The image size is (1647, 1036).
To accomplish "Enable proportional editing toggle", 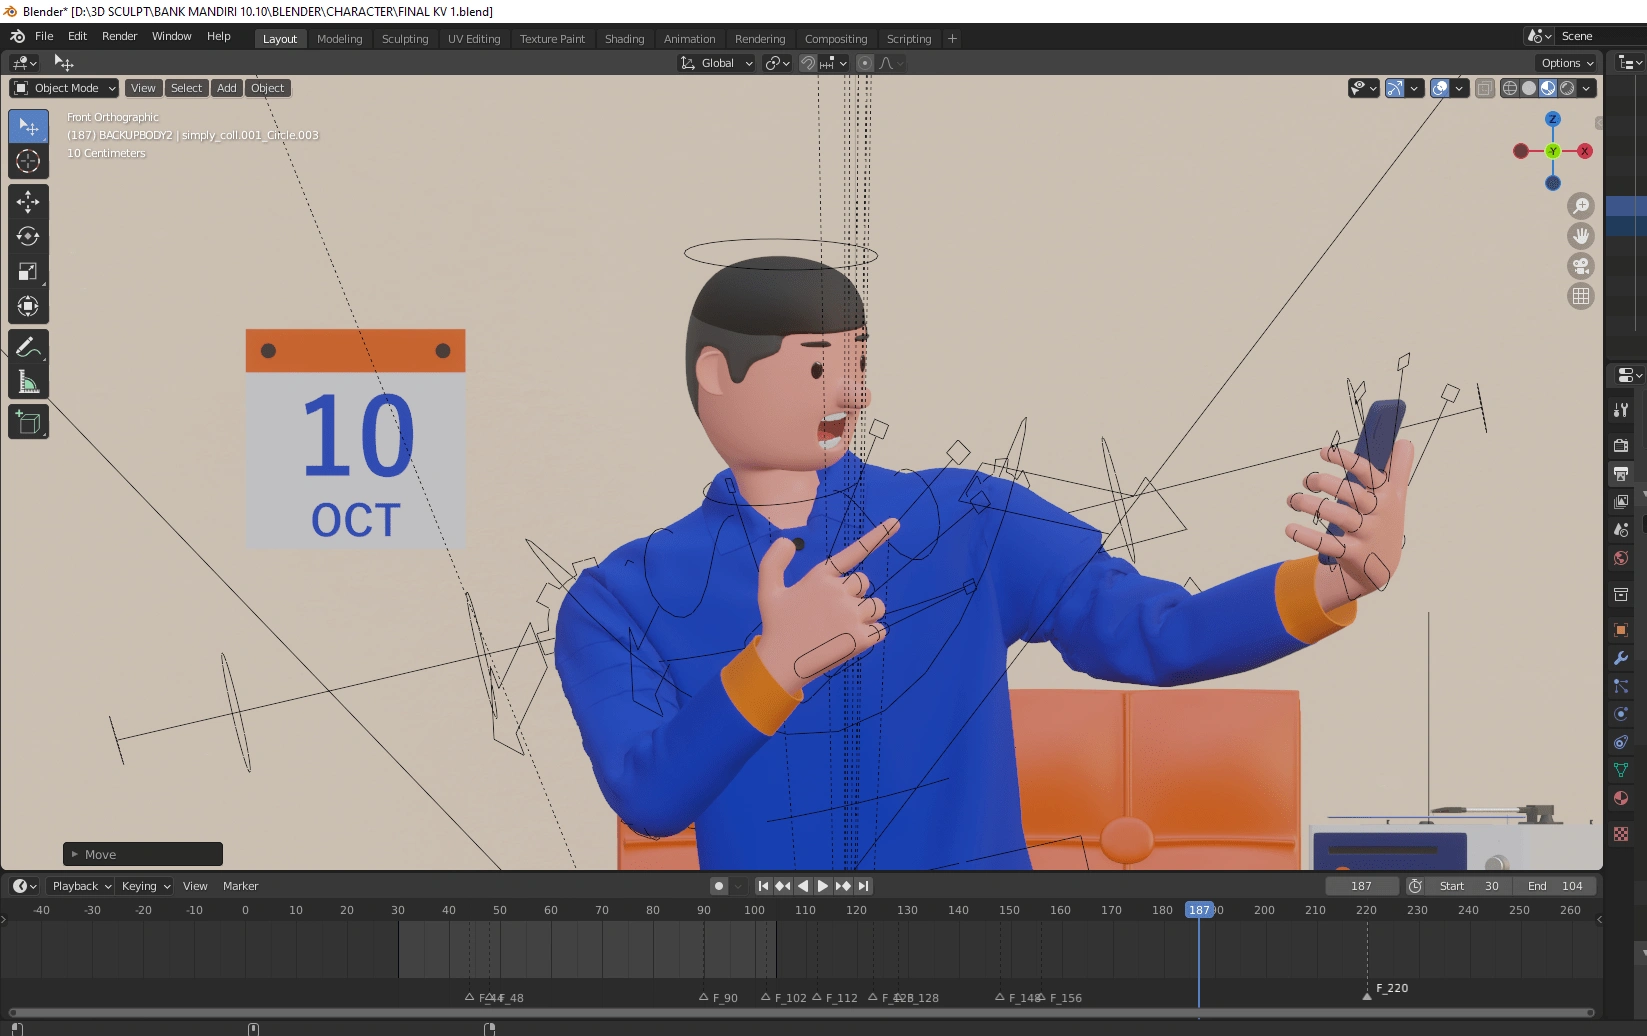I will tap(865, 63).
